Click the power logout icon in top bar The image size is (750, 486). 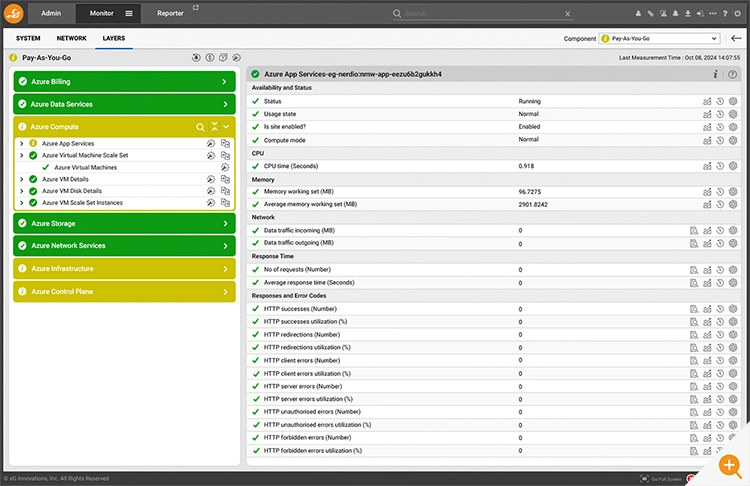pyautogui.click(x=738, y=14)
